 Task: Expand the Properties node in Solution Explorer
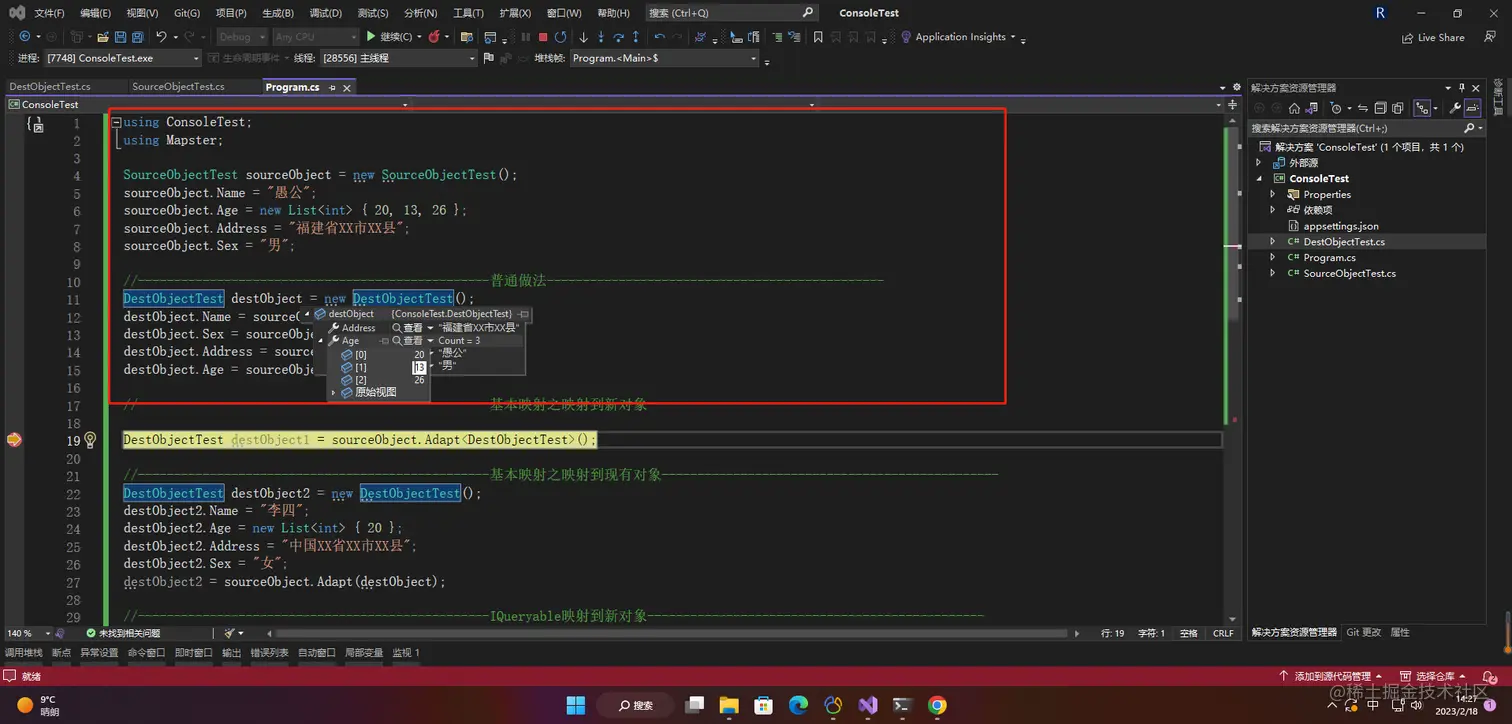[x=1273, y=194]
